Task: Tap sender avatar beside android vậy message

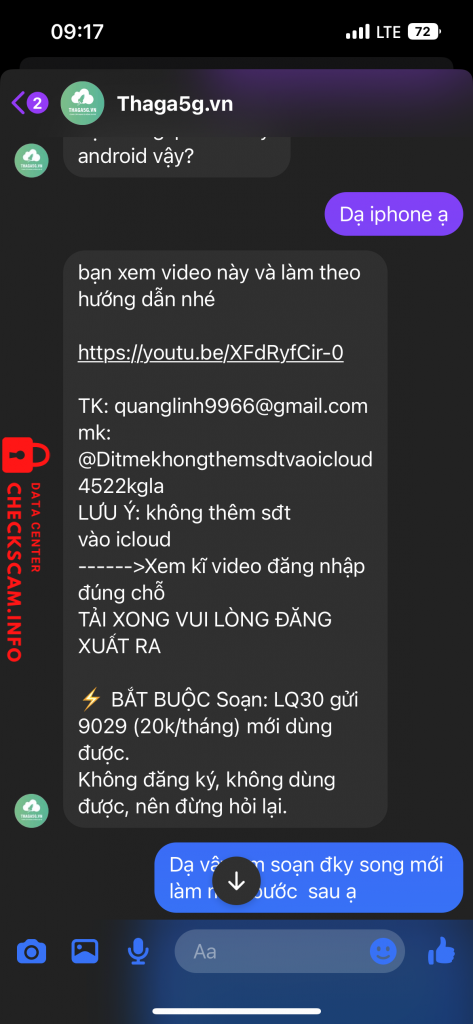Action: pos(31,160)
